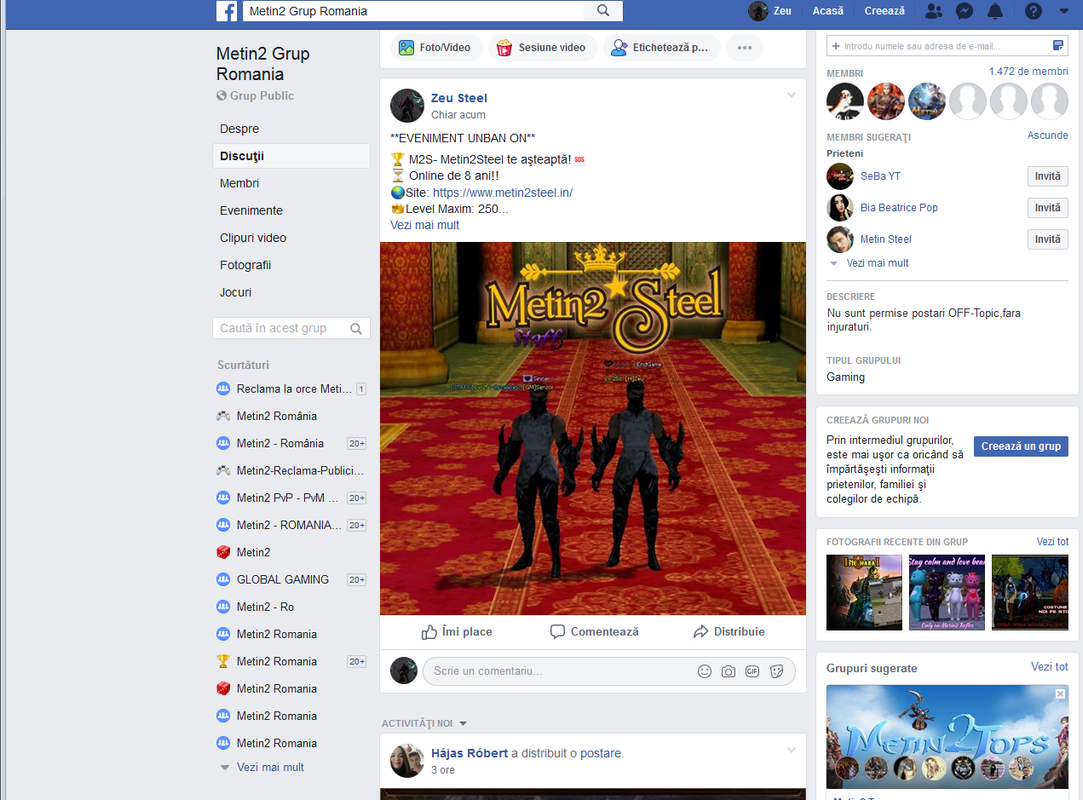Select Etichetează p... post option
1083x800 pixels.
pos(660,48)
